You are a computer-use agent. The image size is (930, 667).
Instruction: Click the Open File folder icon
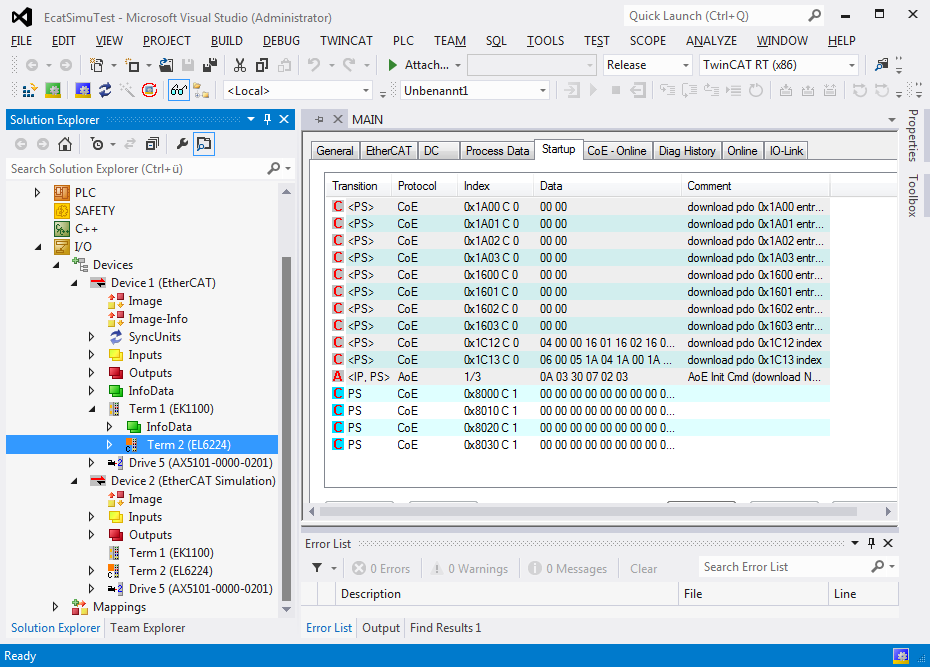click(x=167, y=65)
